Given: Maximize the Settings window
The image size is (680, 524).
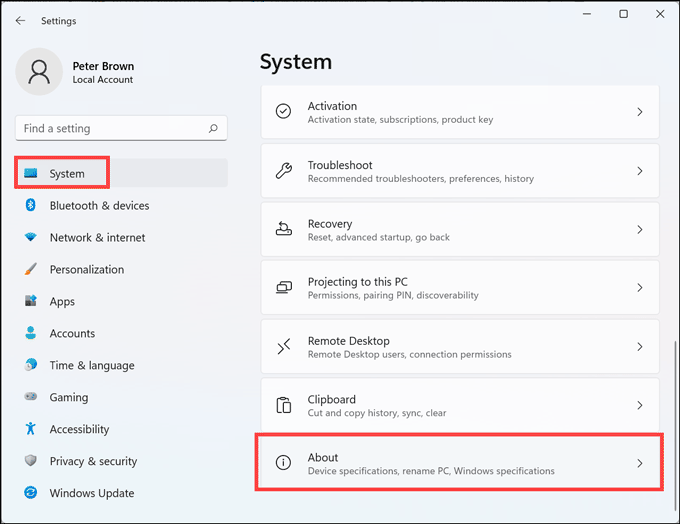Looking at the screenshot, I should tap(623, 14).
